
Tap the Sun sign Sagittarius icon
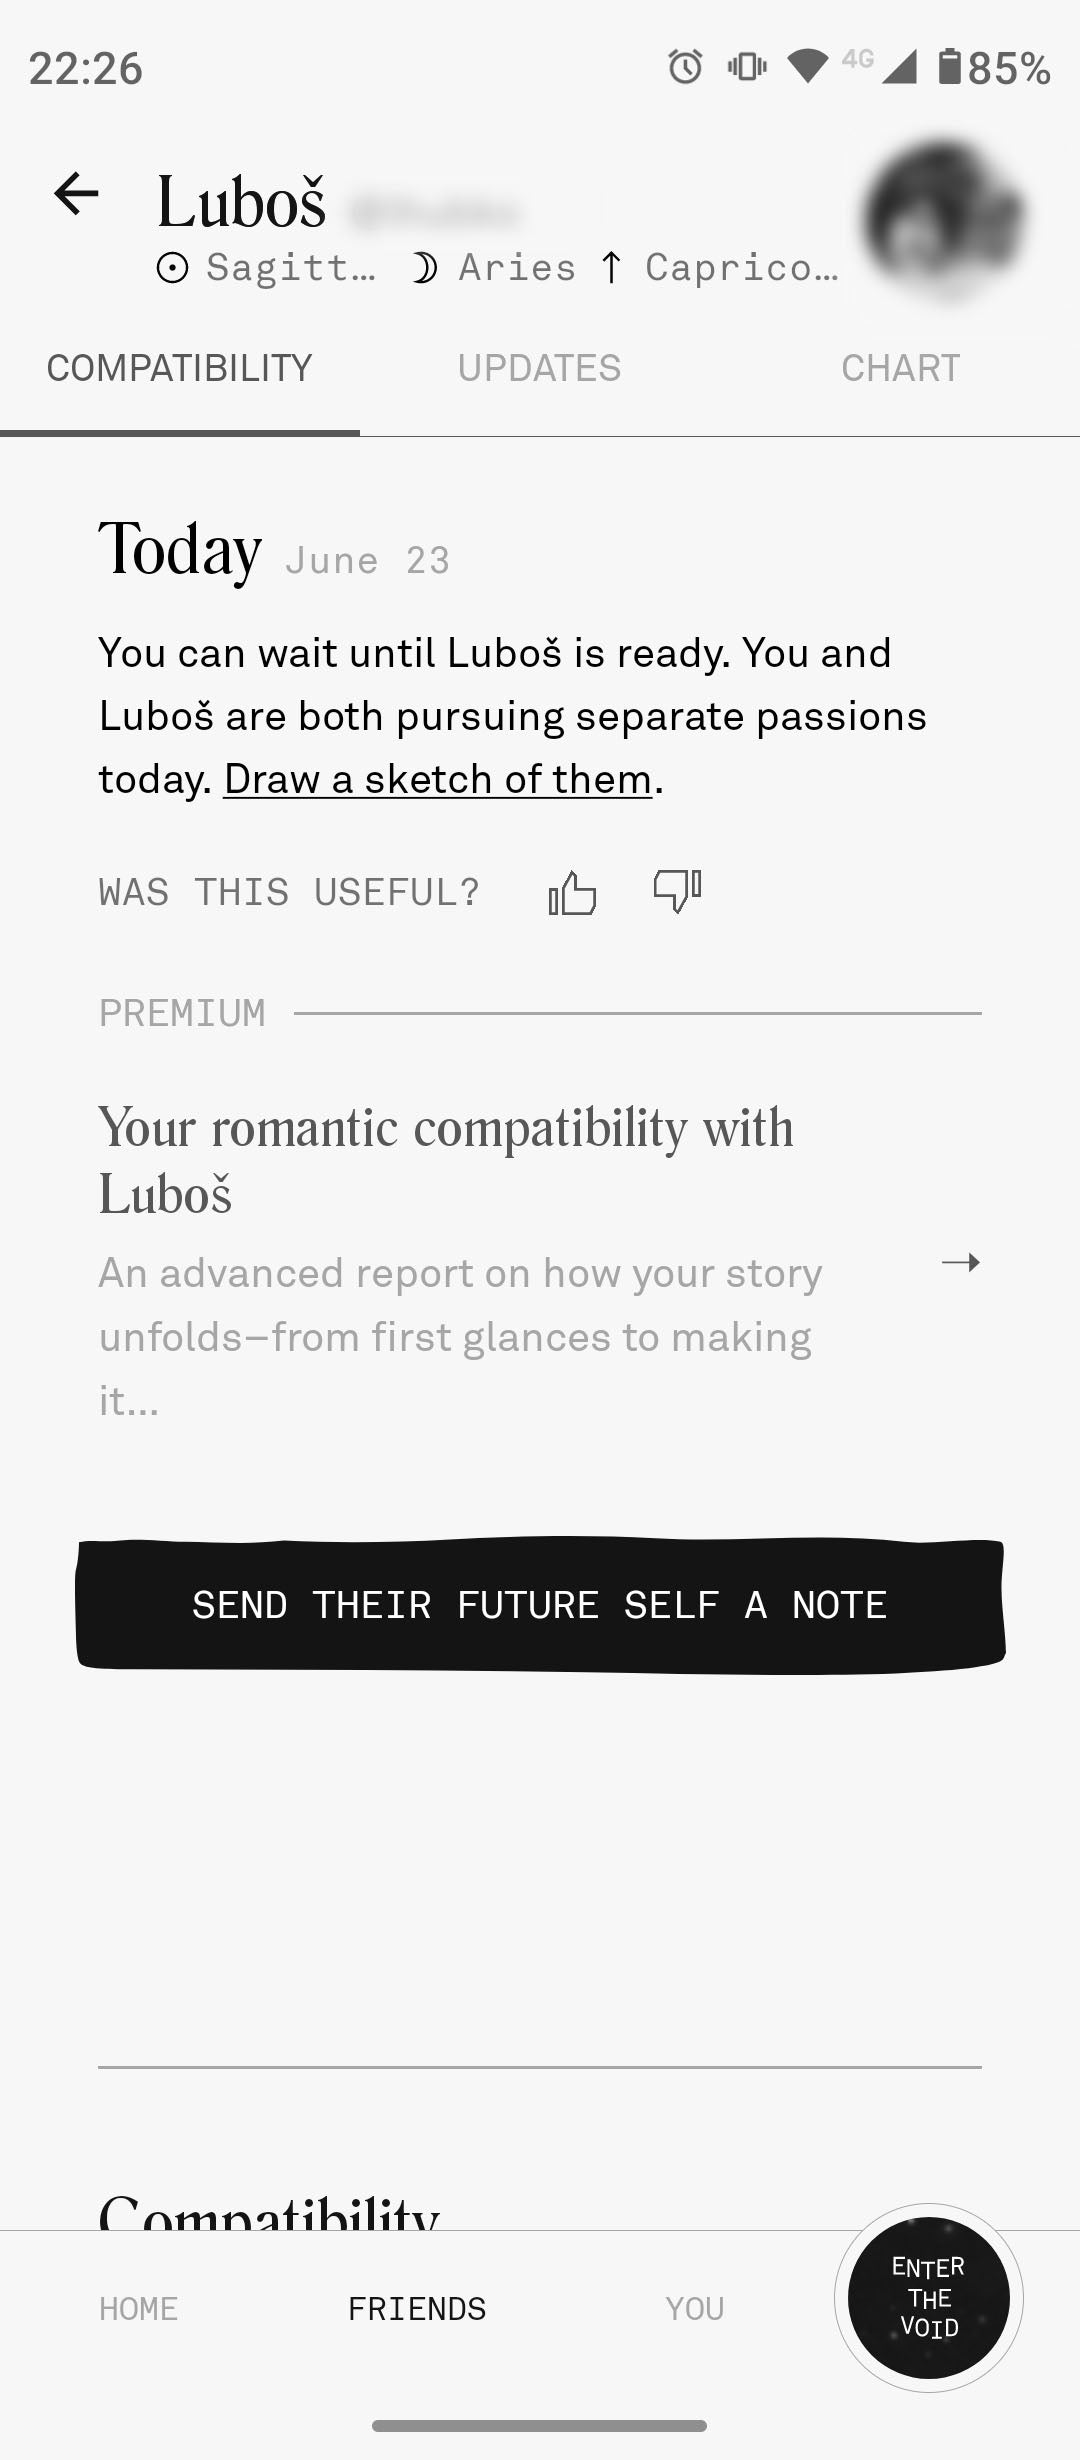(172, 268)
